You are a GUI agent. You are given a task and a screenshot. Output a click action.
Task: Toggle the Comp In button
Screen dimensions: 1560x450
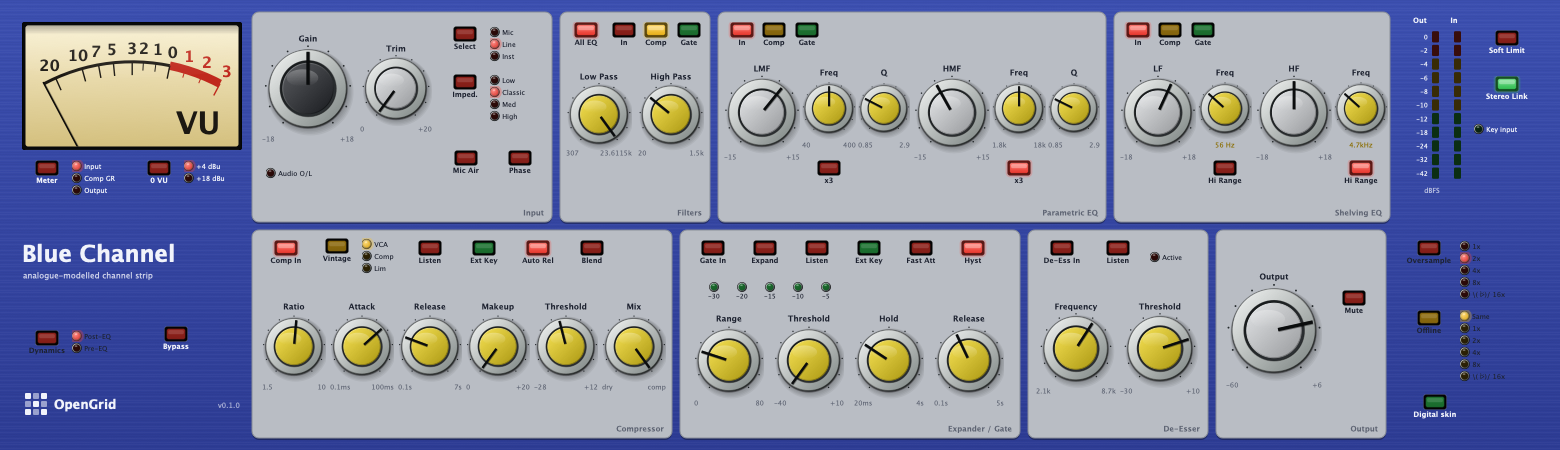[286, 248]
